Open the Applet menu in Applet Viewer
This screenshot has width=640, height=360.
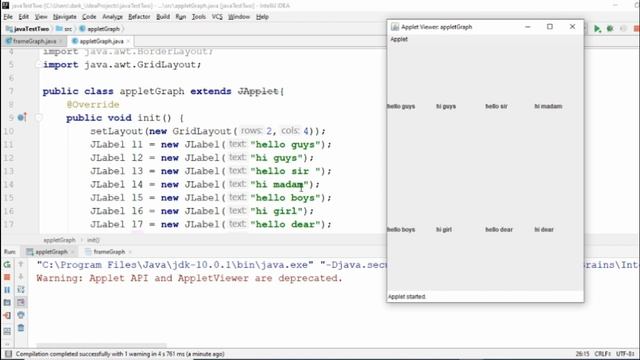coord(399,39)
